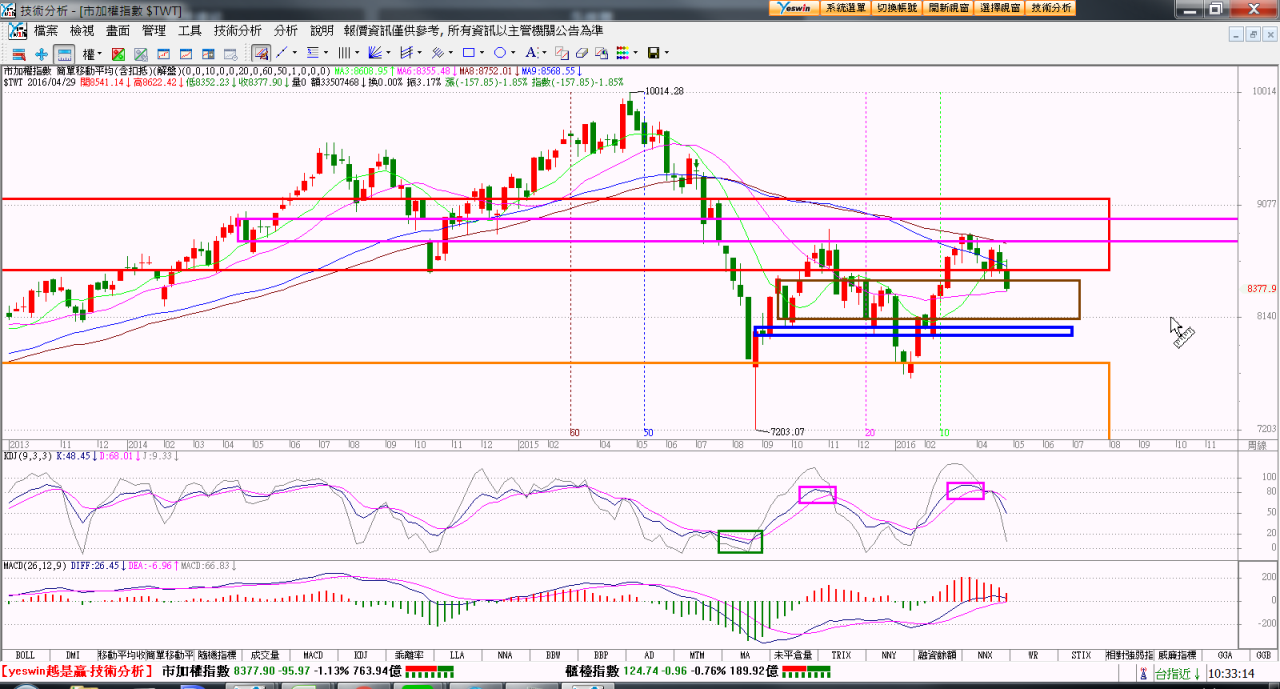Open the 權 dropdown in the toolbar
Image resolution: width=1280 pixels, height=689 pixels.
(93, 53)
